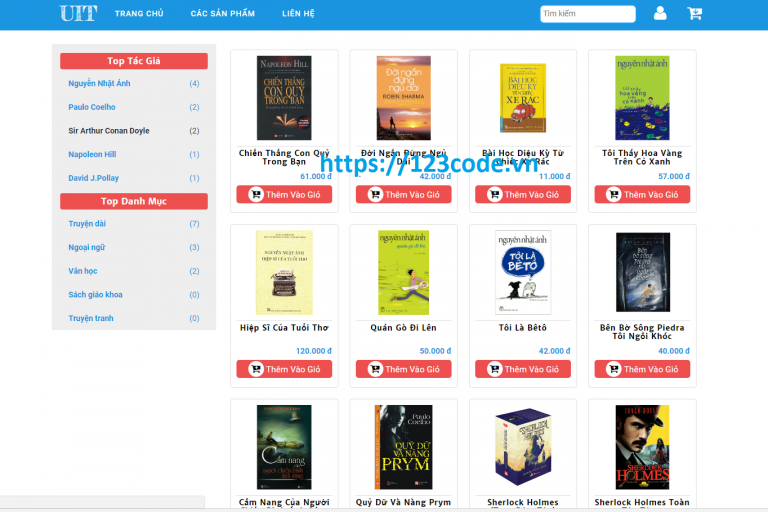Open Quán Gò Đi Lên book cover
The height and width of the screenshot is (512, 768).
[403, 272]
